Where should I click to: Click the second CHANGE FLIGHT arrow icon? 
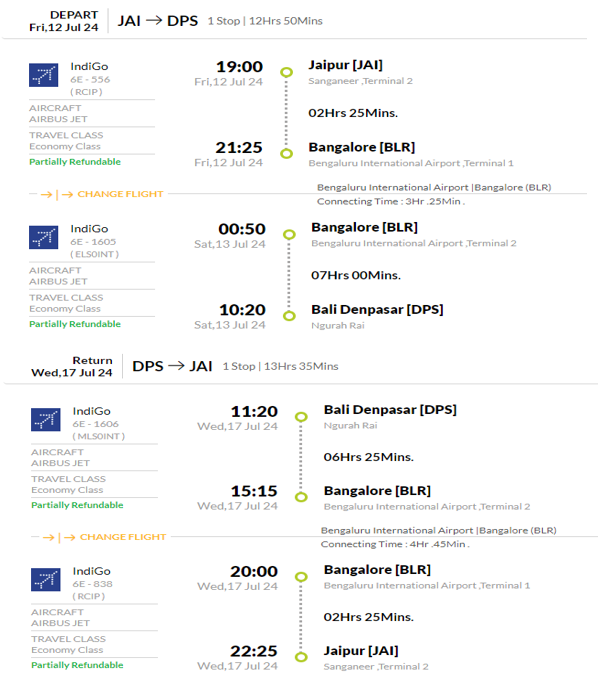(59, 537)
